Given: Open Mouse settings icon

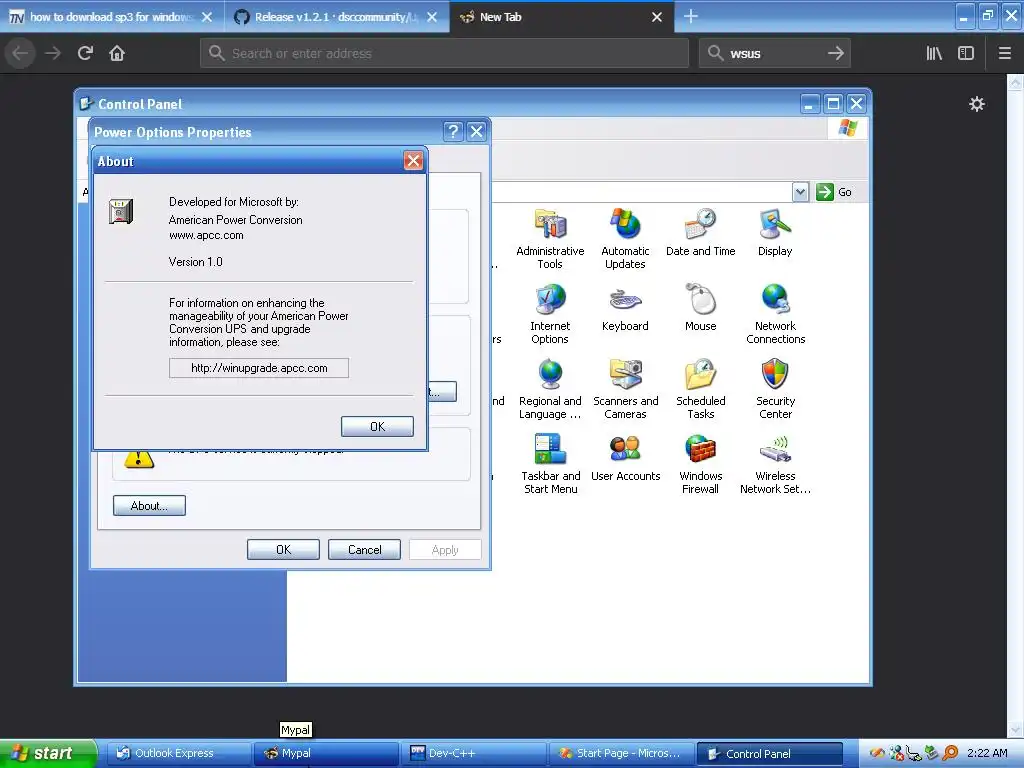Looking at the screenshot, I should tap(700, 308).
